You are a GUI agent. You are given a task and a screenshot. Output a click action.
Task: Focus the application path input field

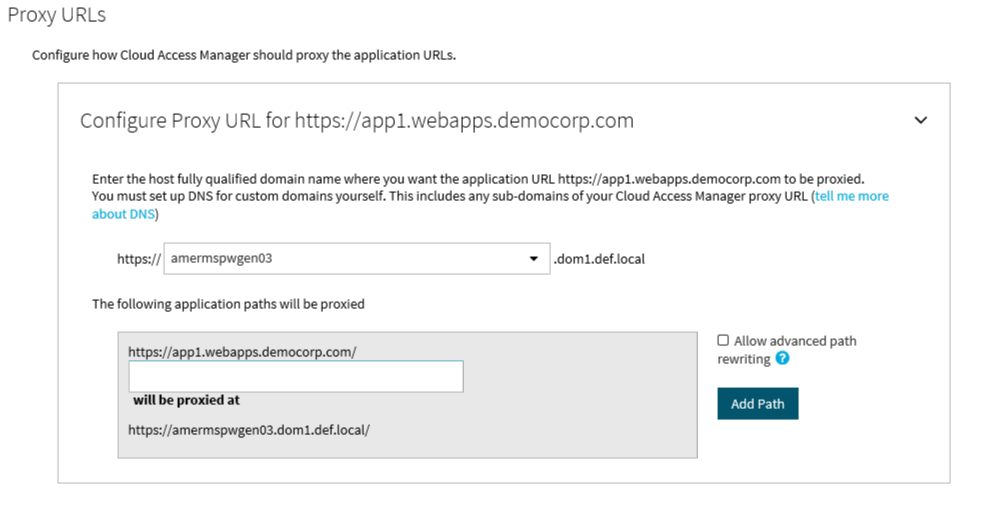pos(296,377)
